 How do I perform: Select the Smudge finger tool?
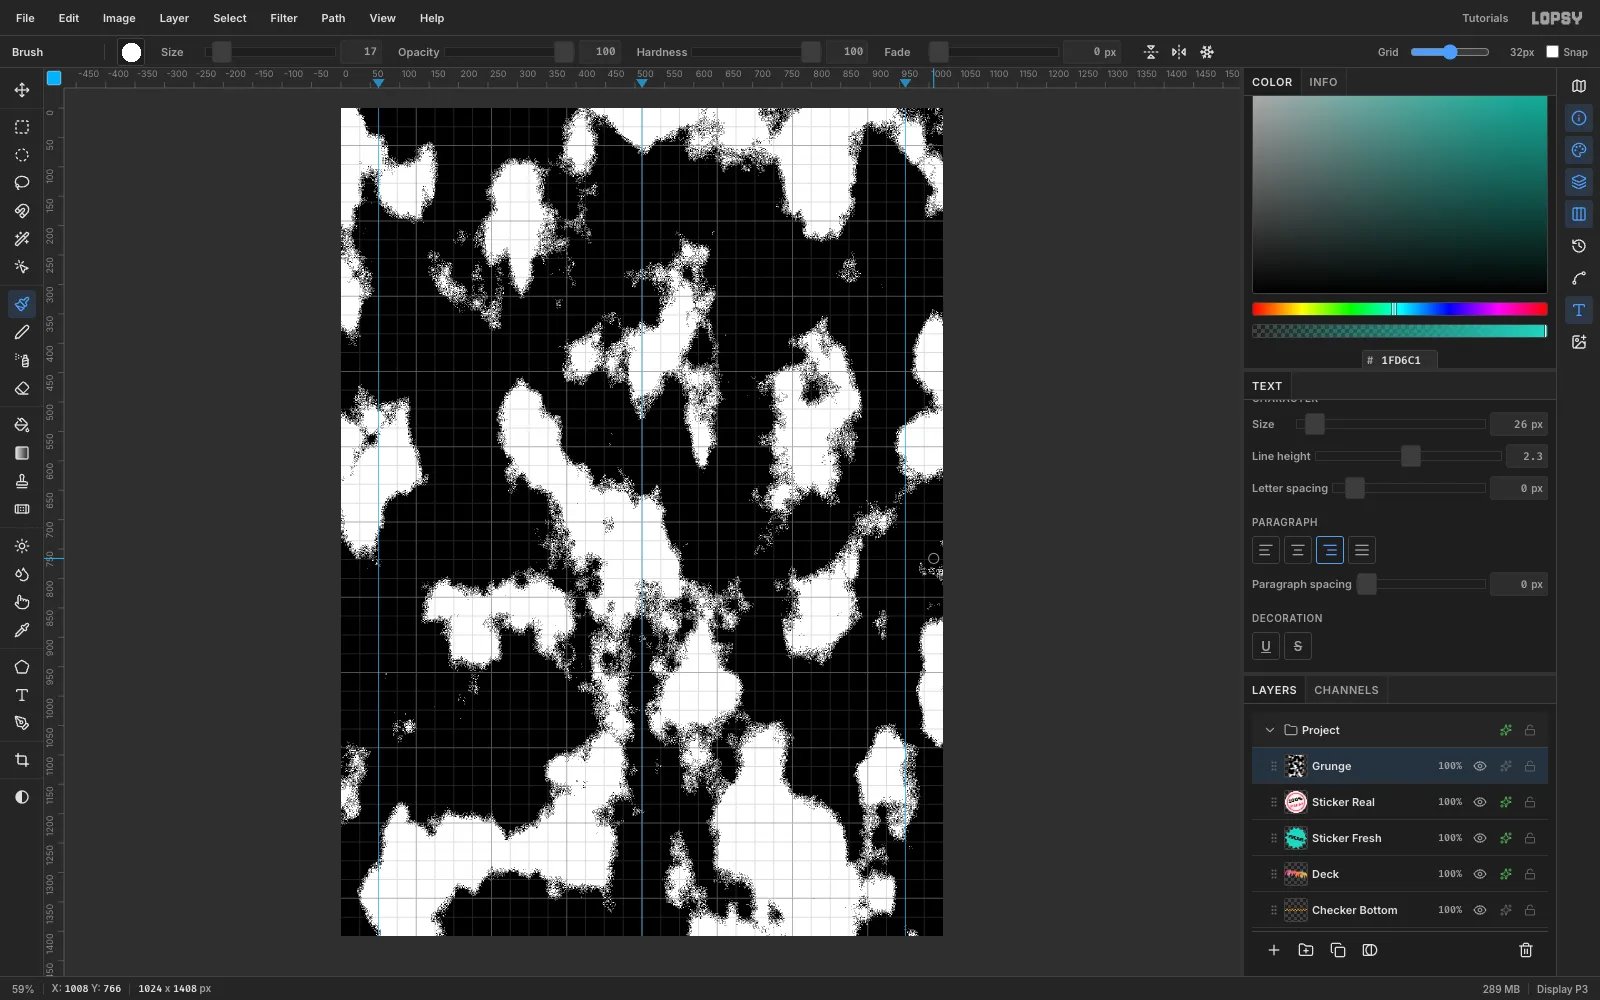click(x=22, y=602)
